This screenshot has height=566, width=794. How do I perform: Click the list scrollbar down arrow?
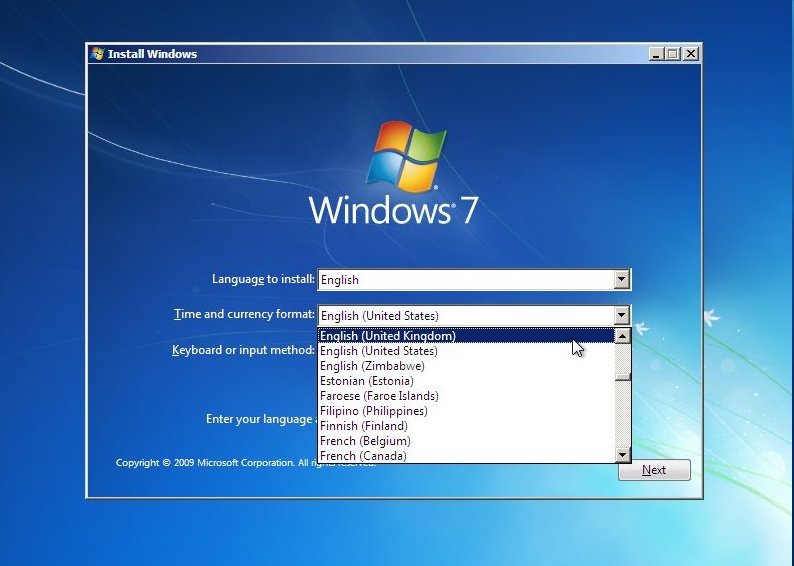click(623, 455)
